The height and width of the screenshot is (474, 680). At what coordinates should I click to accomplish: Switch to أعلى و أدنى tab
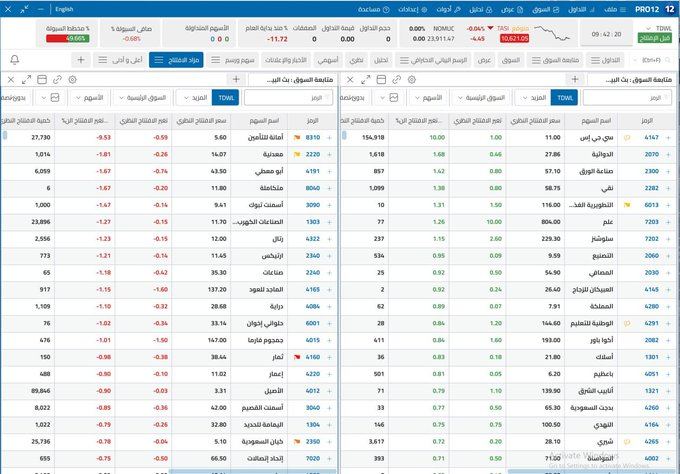pos(120,60)
